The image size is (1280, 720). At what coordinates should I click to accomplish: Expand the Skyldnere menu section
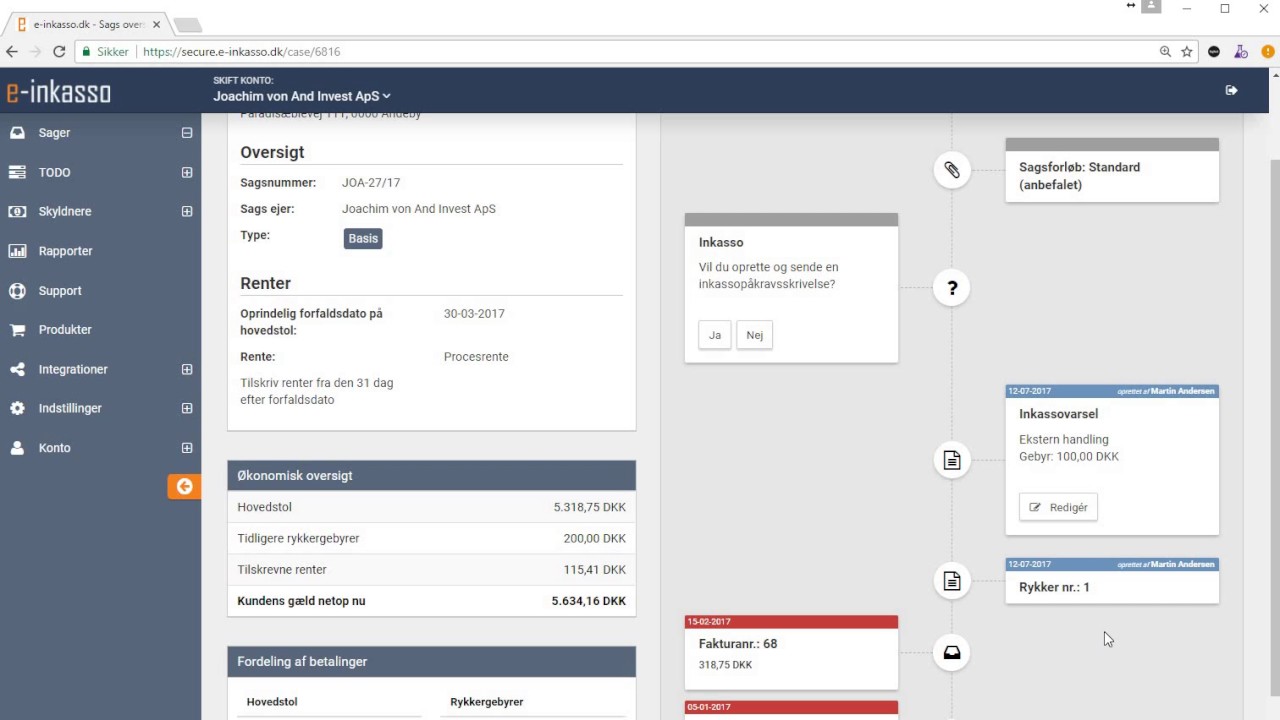tap(186, 212)
